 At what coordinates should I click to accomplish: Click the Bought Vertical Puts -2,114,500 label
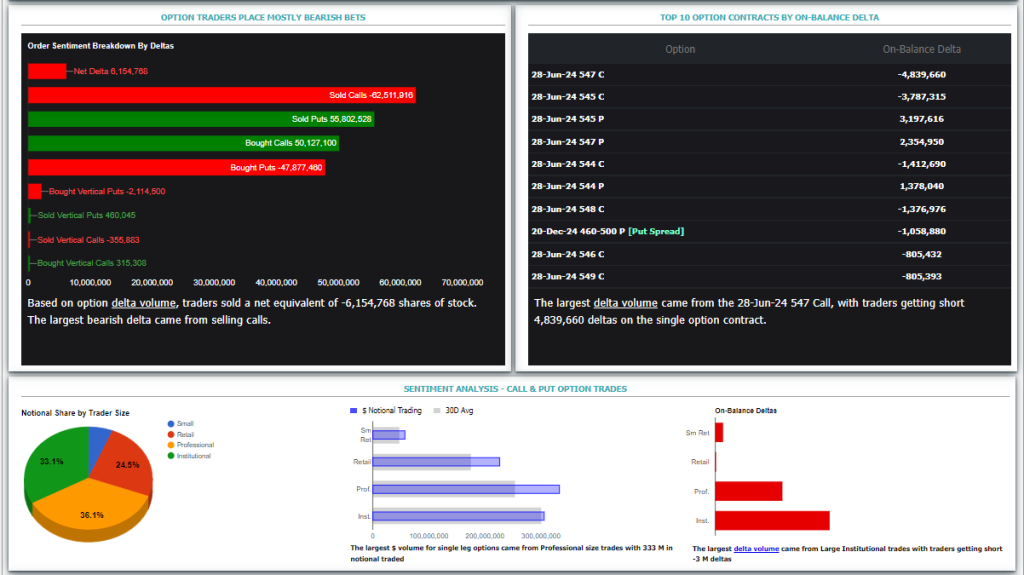coord(107,191)
